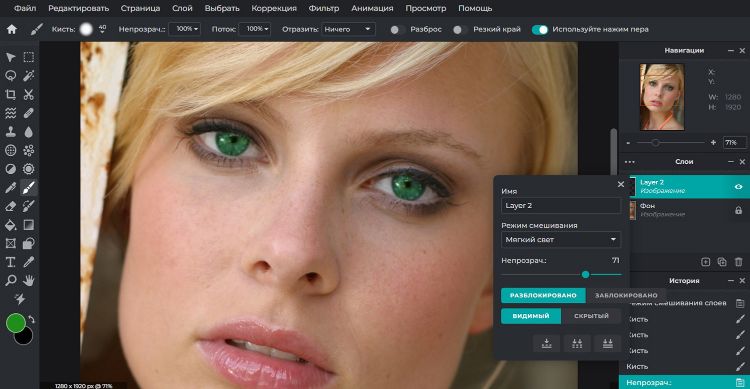Select the Blur droplet tool

[29, 132]
